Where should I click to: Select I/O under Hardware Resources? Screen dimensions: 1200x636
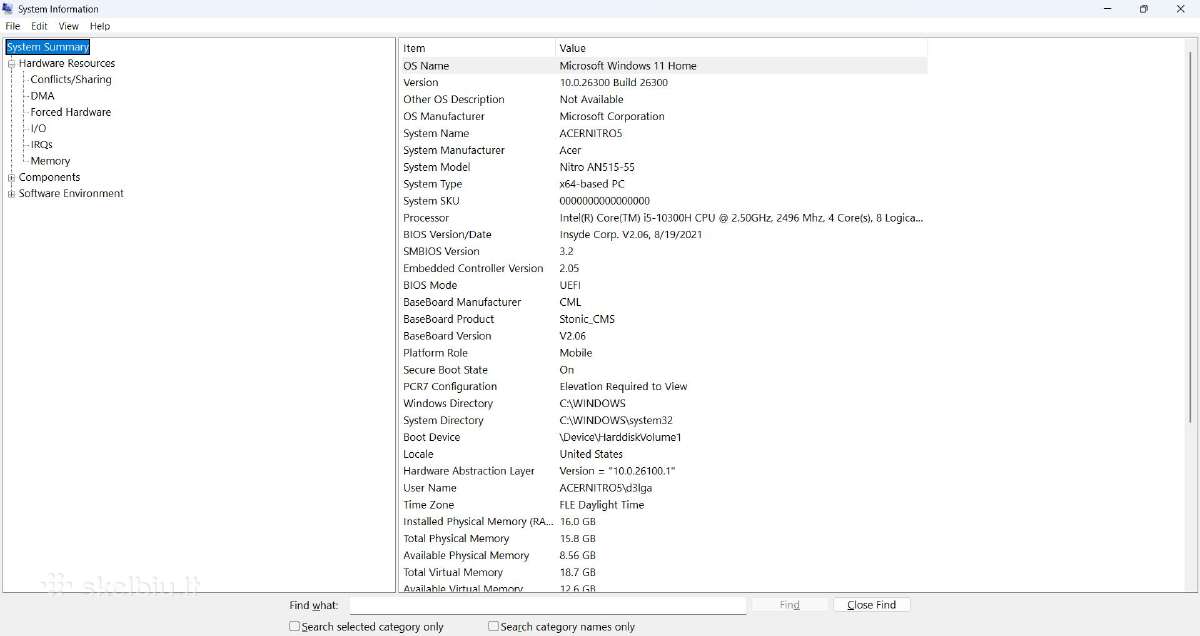pyautogui.click(x=38, y=128)
